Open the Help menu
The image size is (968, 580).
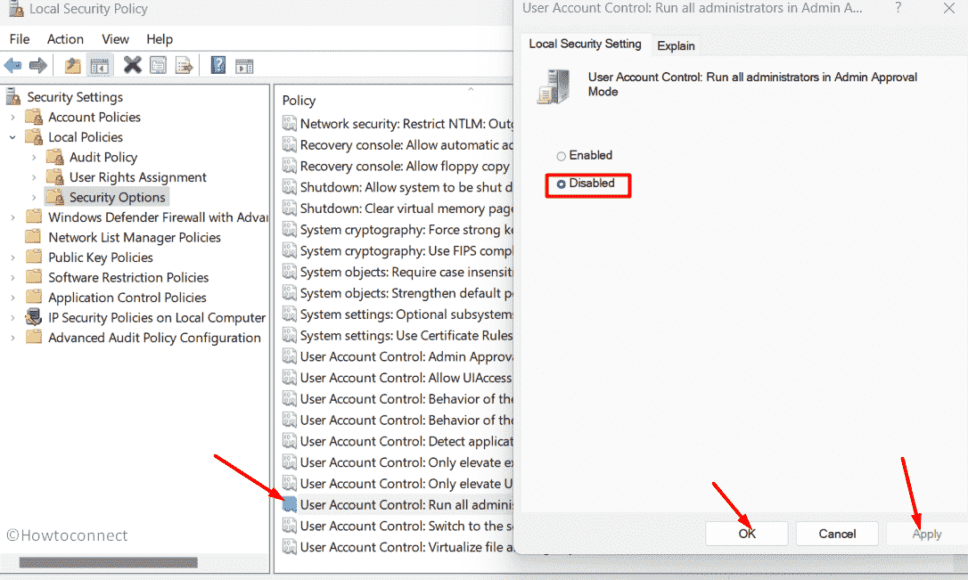[159, 39]
